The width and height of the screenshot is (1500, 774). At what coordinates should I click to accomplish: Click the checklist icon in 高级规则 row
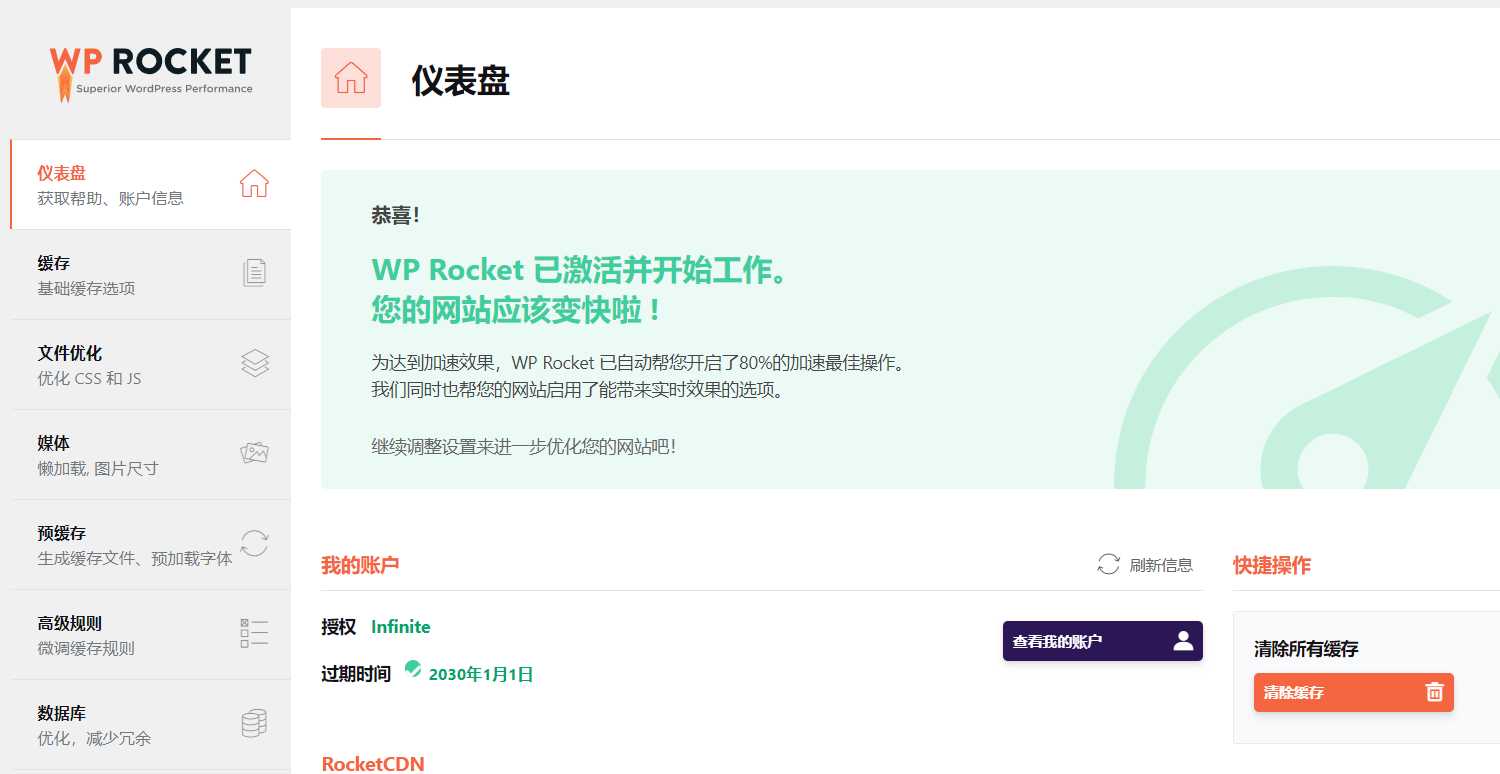[255, 633]
